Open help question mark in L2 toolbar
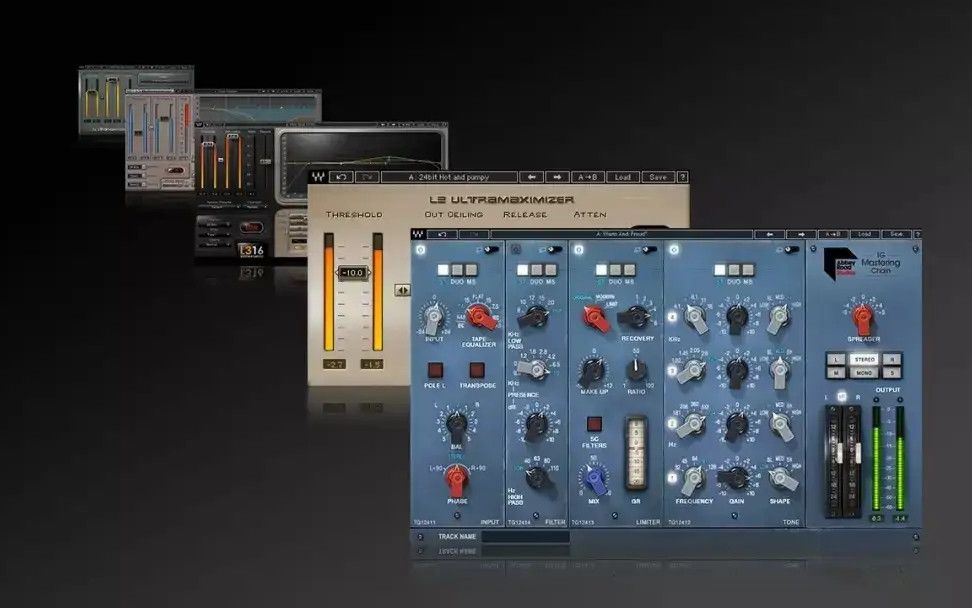This screenshot has width=972, height=608. click(681, 177)
